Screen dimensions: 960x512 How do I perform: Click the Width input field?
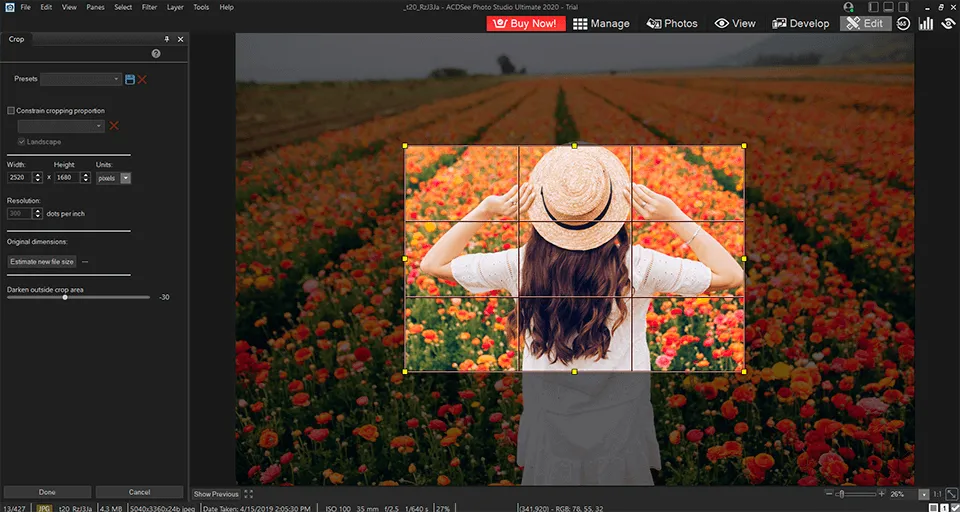pos(20,178)
